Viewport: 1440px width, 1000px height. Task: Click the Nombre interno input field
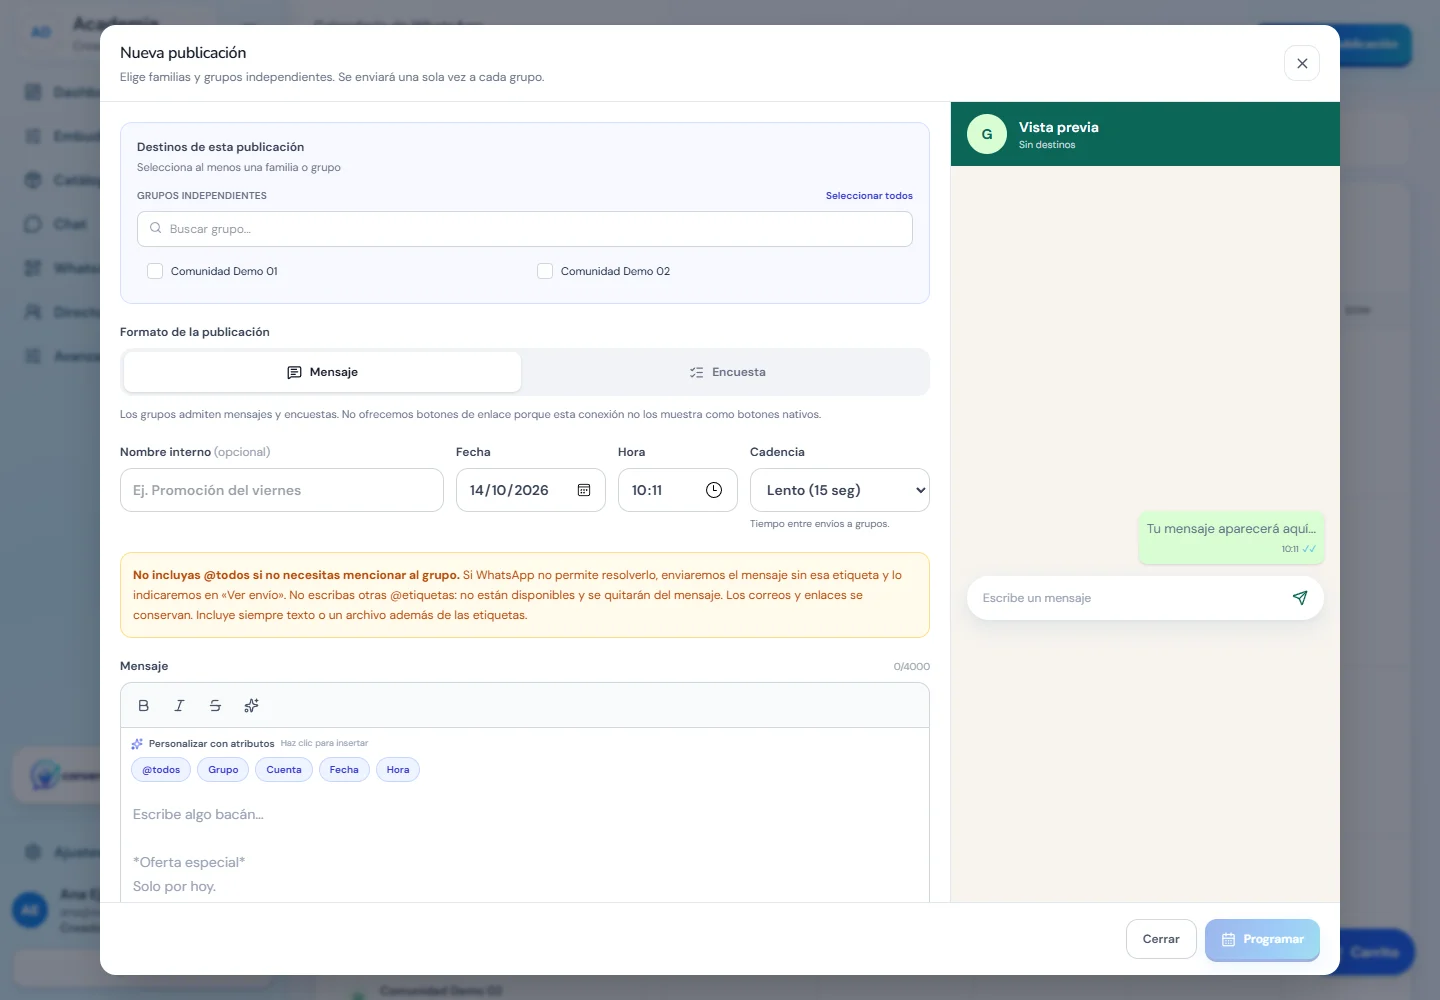pyautogui.click(x=282, y=490)
